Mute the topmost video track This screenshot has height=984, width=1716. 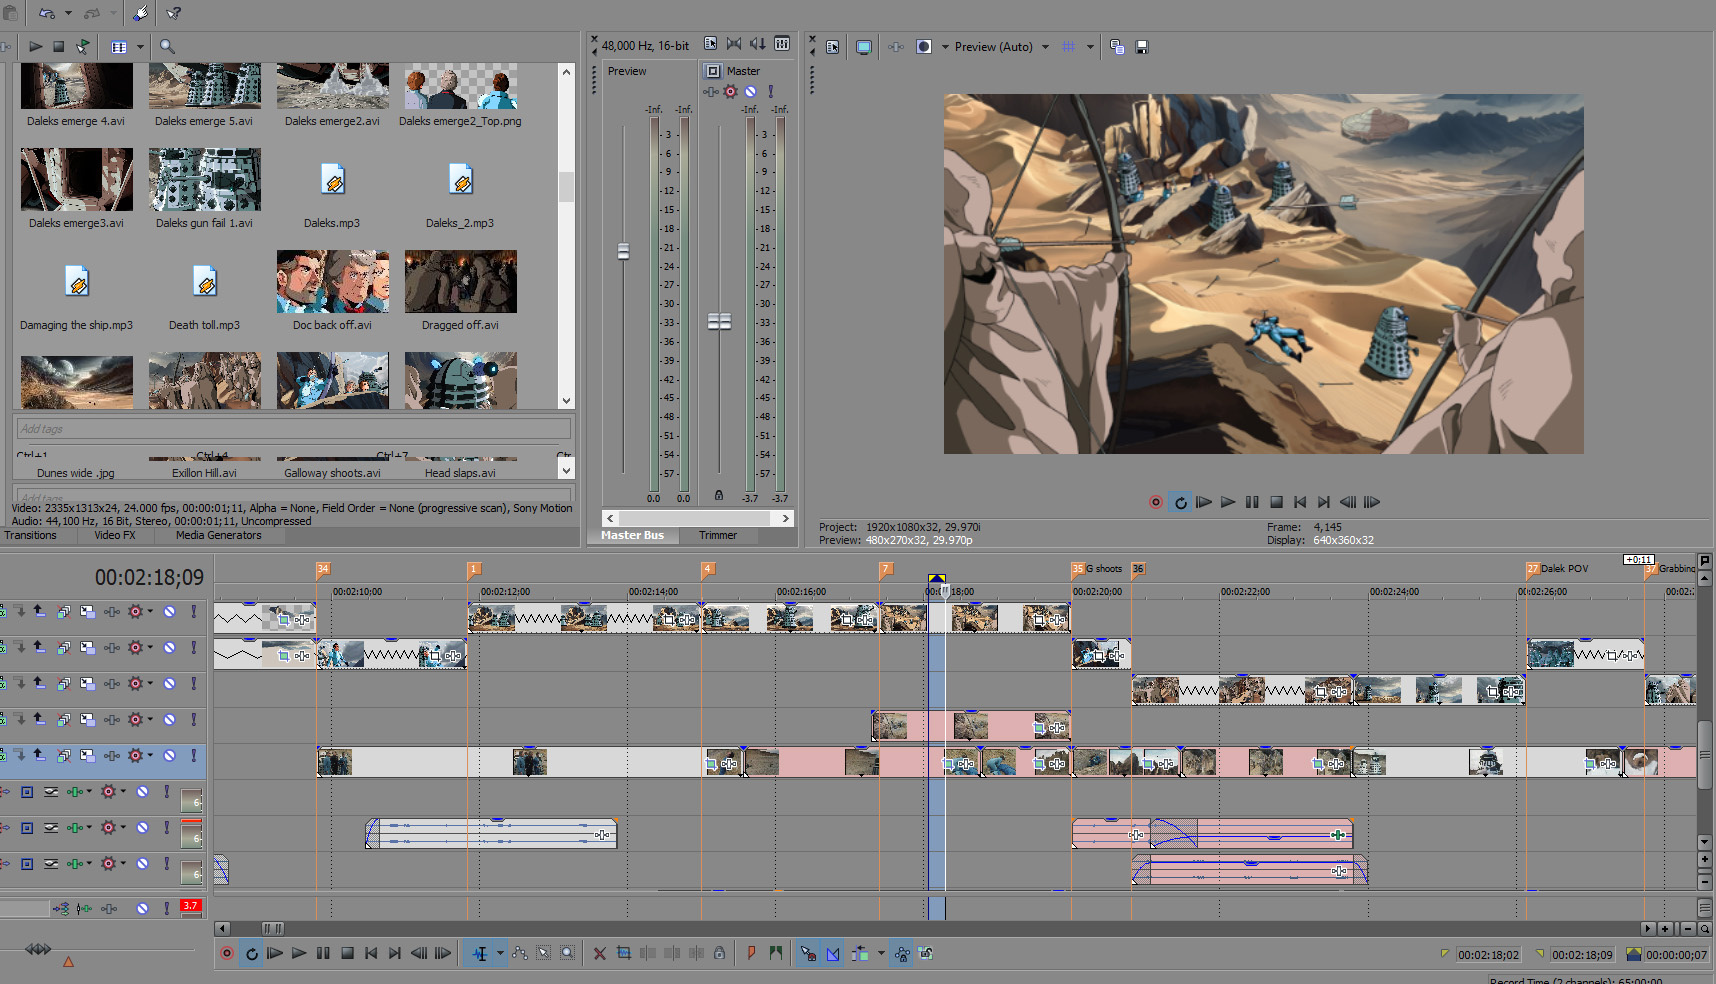pyautogui.click(x=170, y=612)
